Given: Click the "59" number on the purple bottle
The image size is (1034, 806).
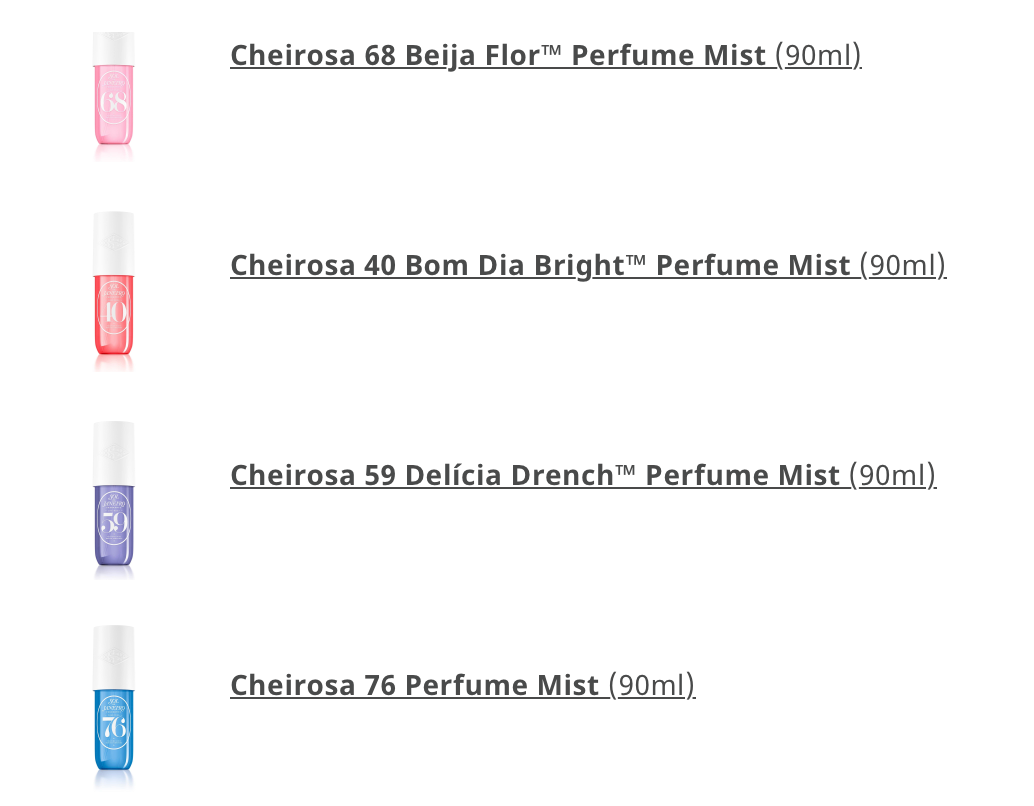Looking at the screenshot, I should coord(113,523).
